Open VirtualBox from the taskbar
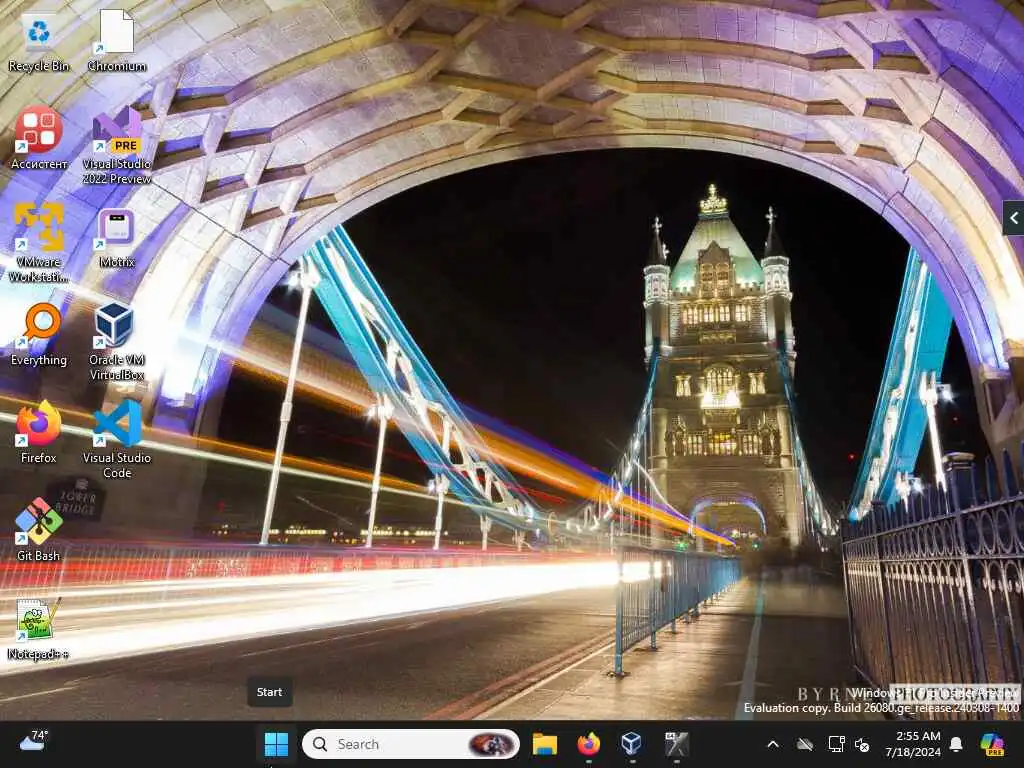This screenshot has height=768, width=1024. 632,744
